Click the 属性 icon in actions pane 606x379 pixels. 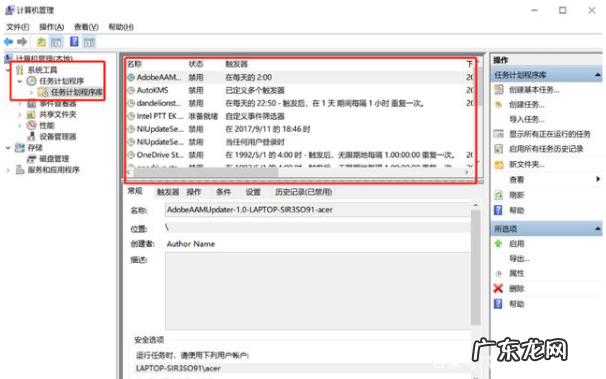(499, 274)
